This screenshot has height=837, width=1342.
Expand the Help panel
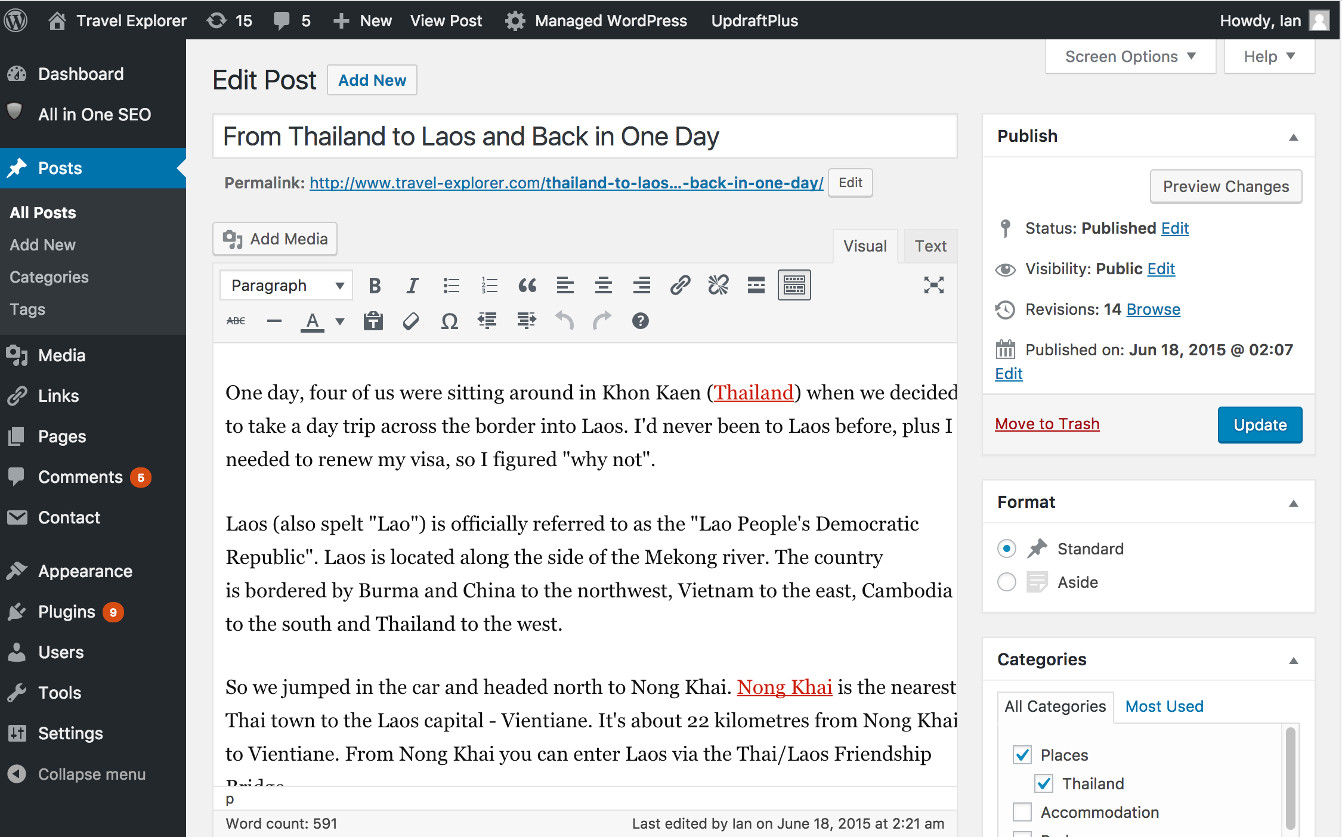1269,57
